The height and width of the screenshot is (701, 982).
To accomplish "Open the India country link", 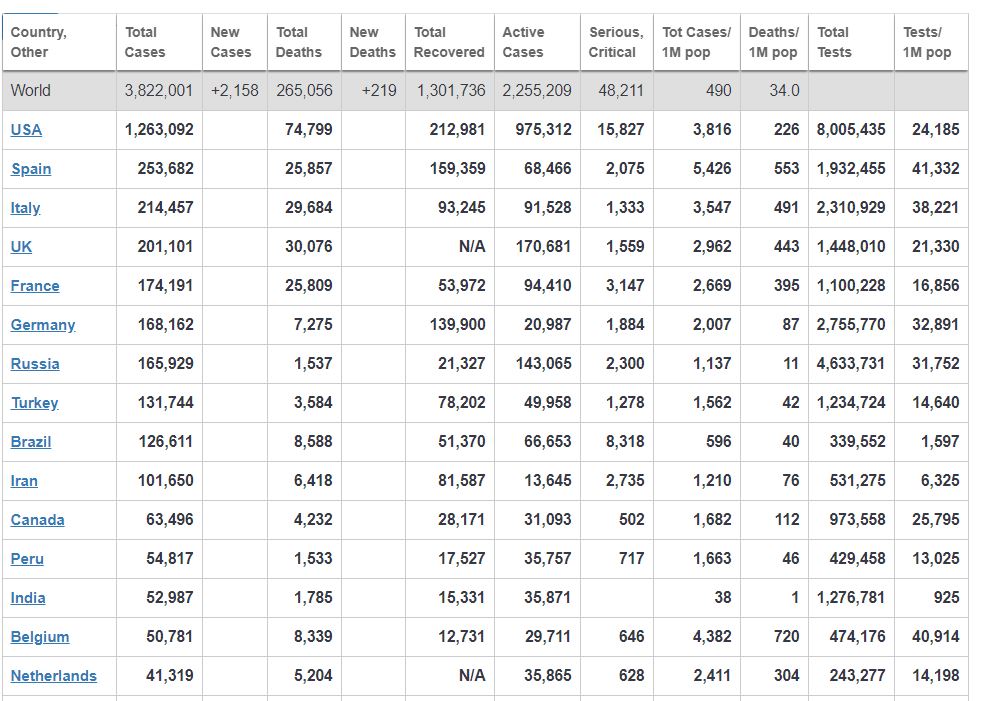I will (28, 598).
